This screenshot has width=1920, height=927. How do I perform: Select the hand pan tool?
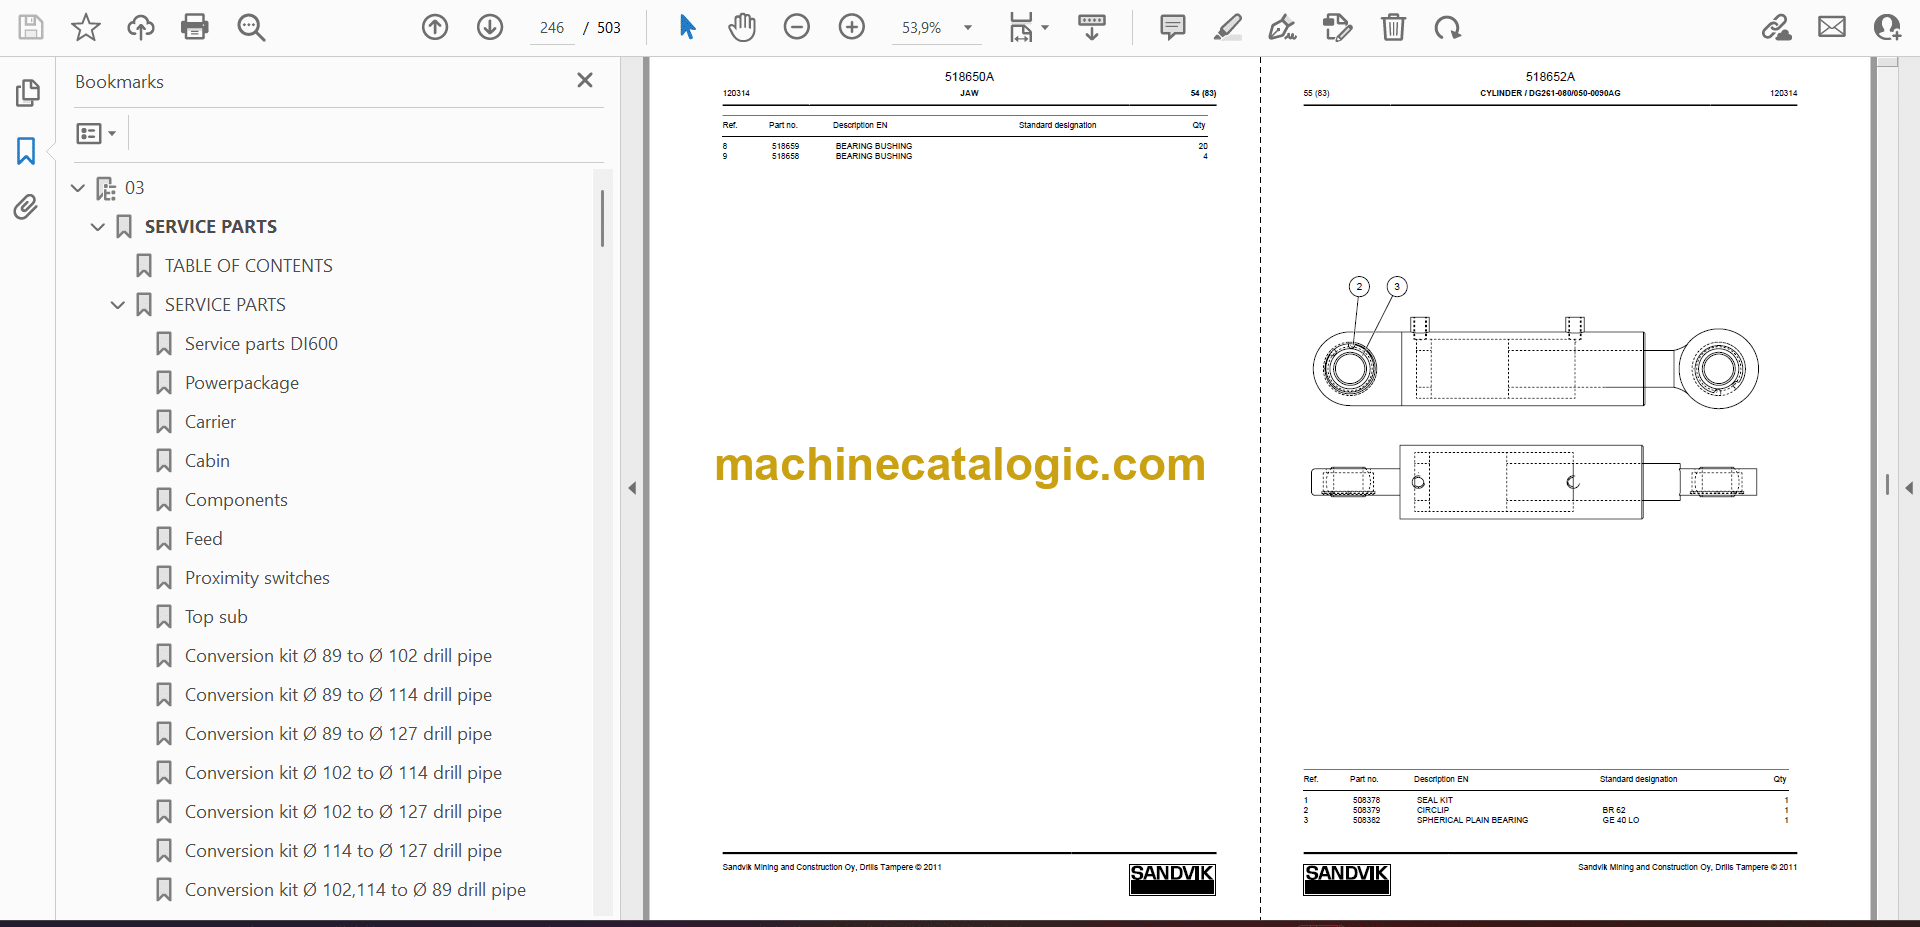point(741,27)
